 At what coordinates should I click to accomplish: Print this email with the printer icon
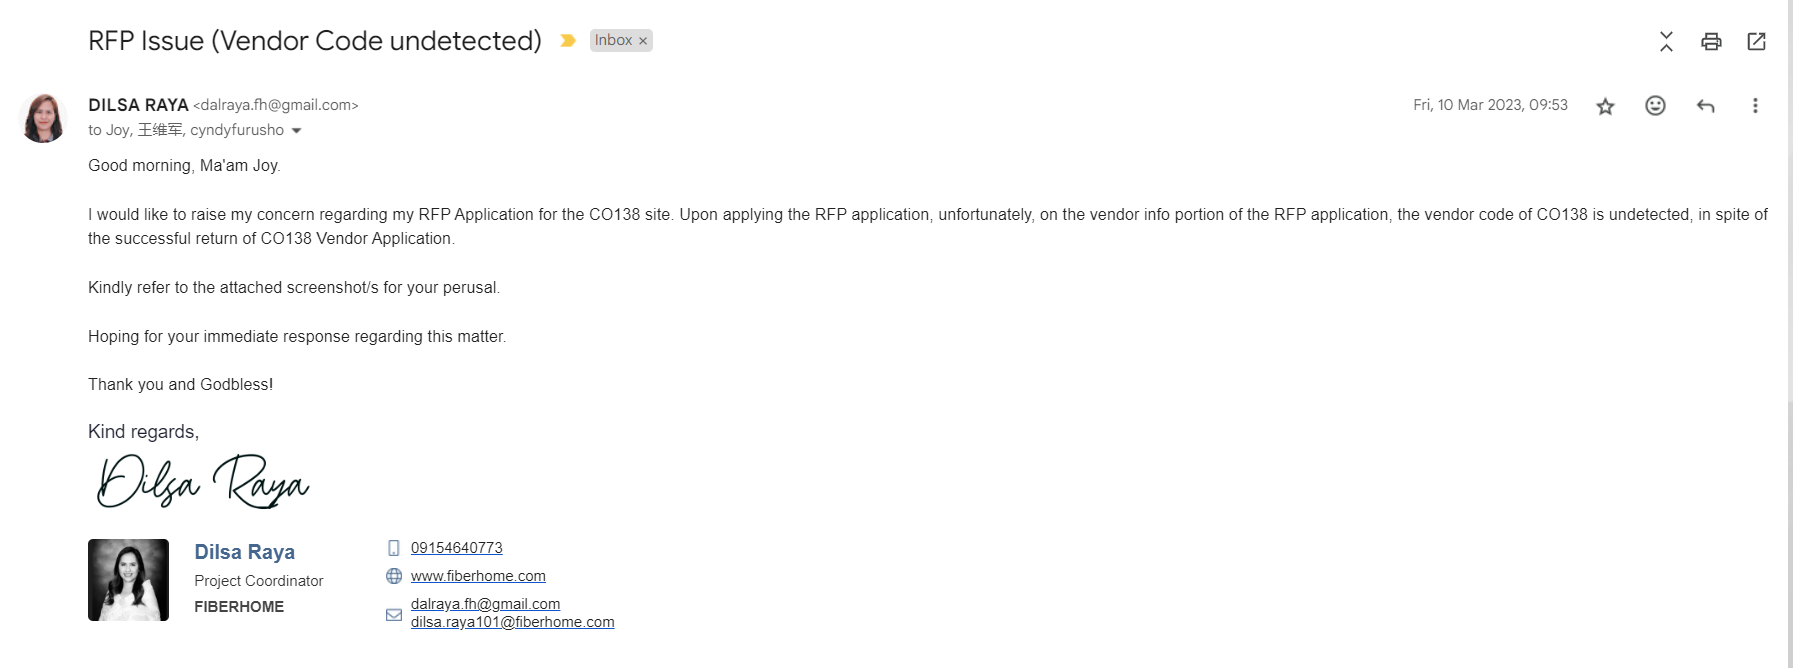point(1711,41)
